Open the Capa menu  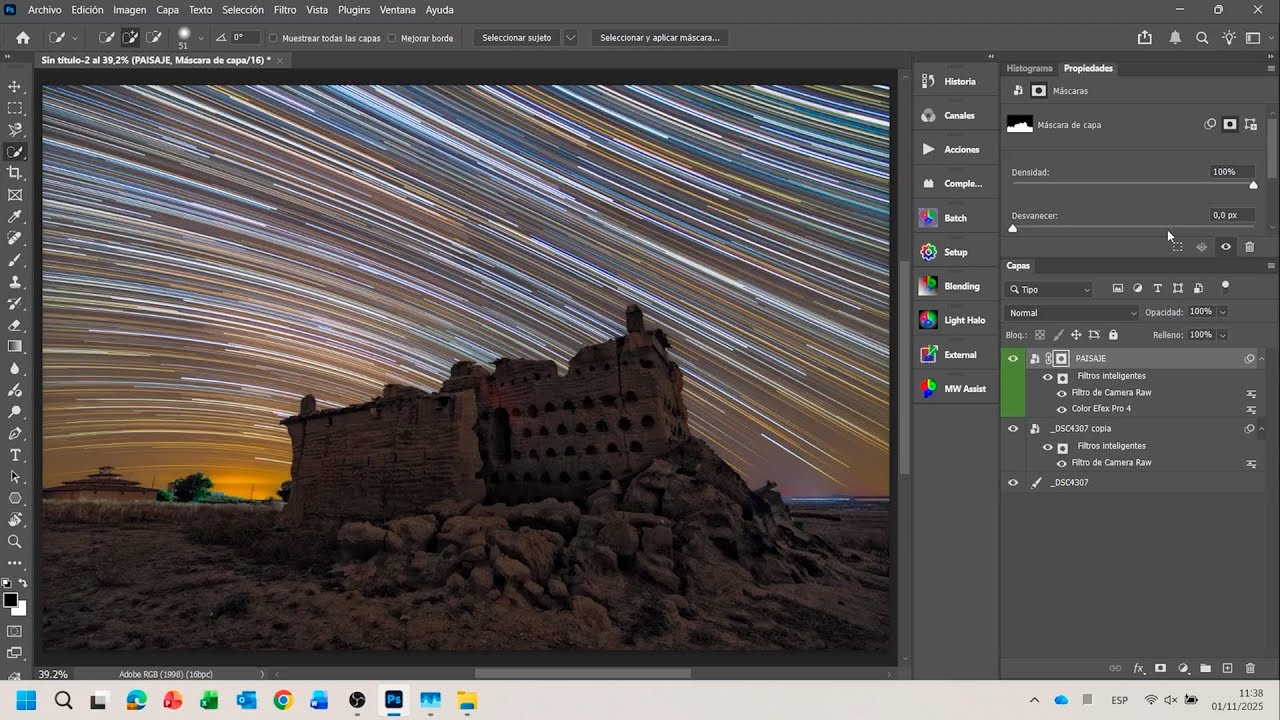(167, 9)
